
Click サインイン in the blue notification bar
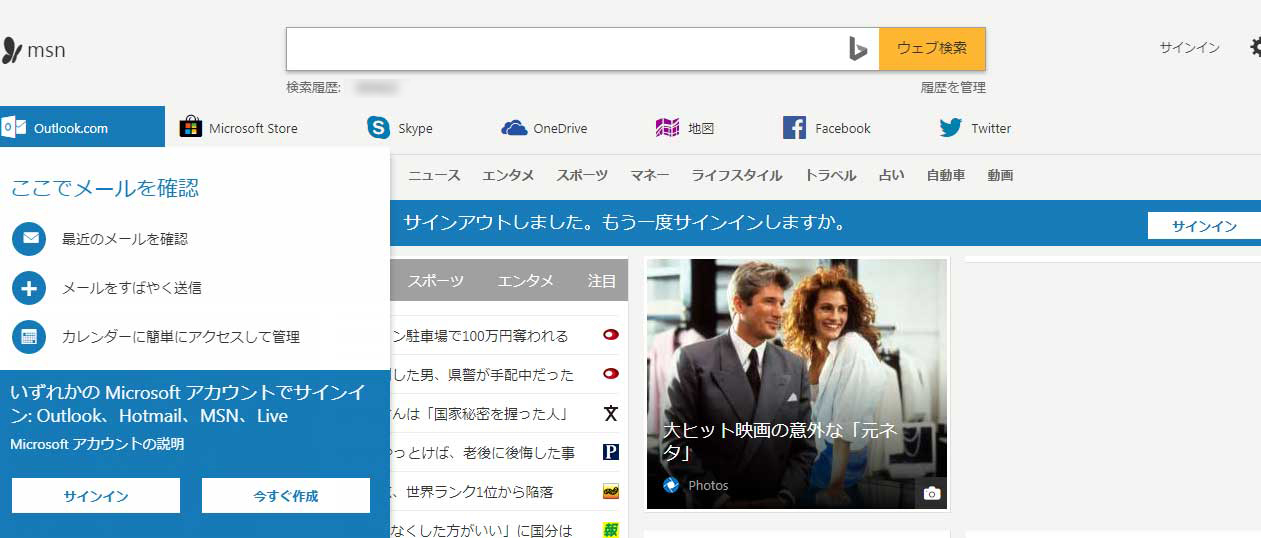[1204, 226]
